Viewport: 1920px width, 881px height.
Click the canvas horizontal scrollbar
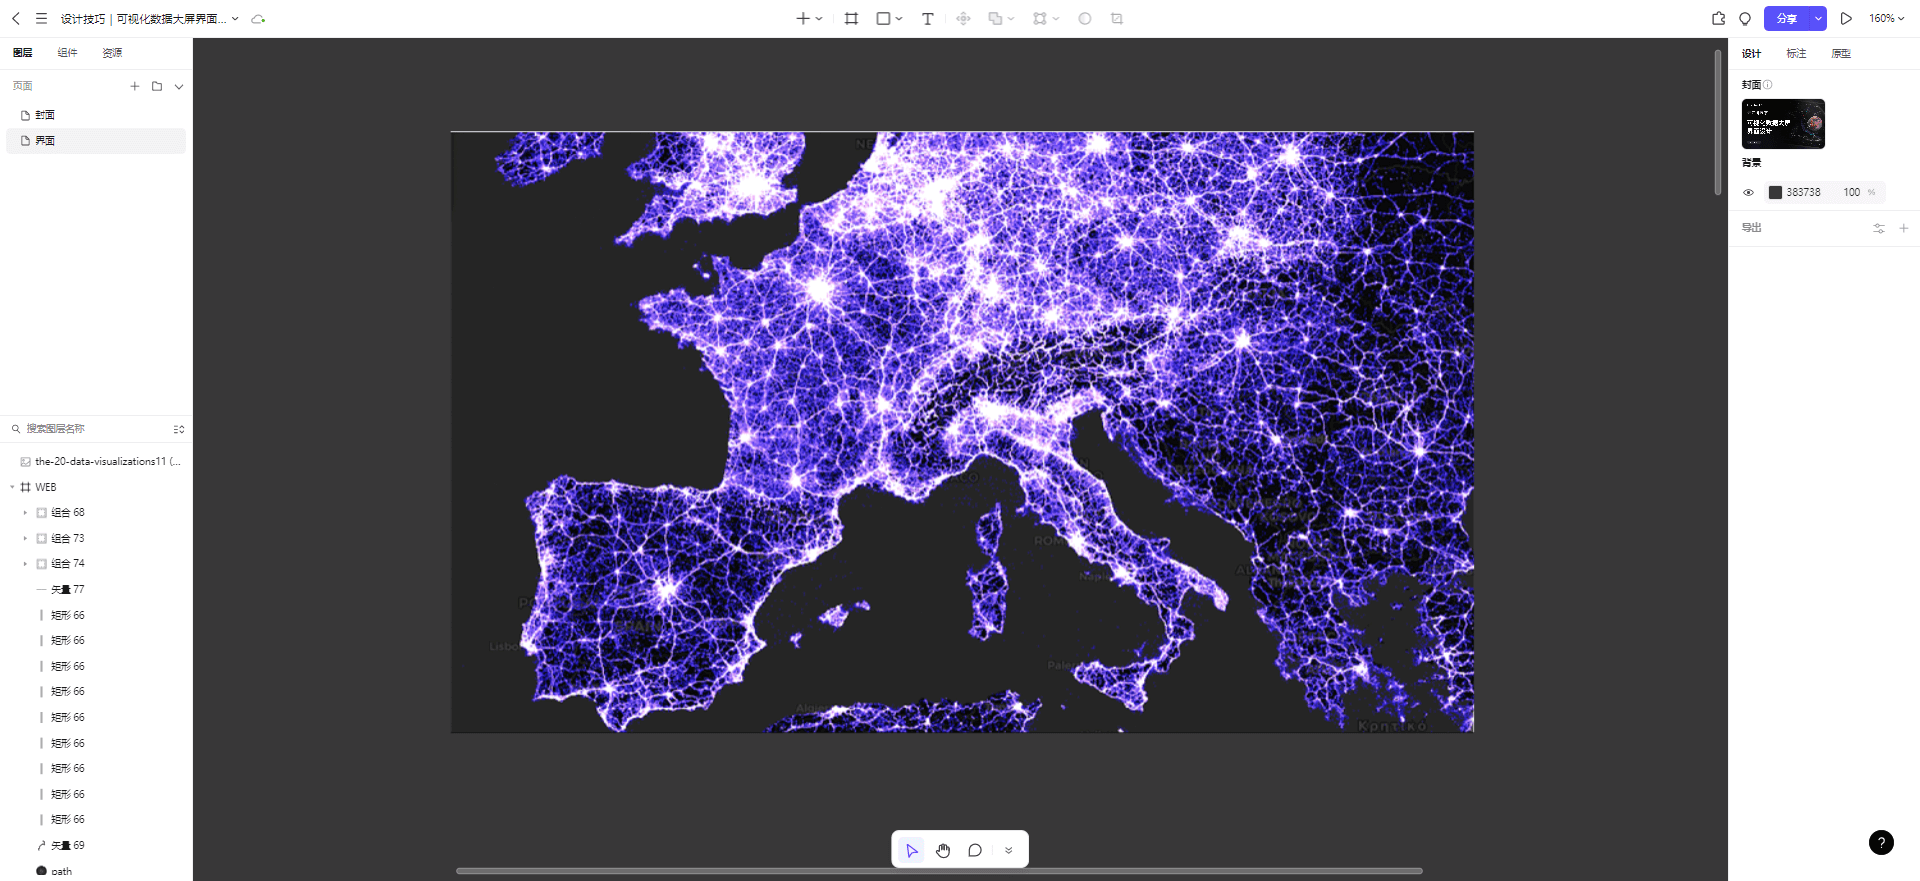coord(939,871)
